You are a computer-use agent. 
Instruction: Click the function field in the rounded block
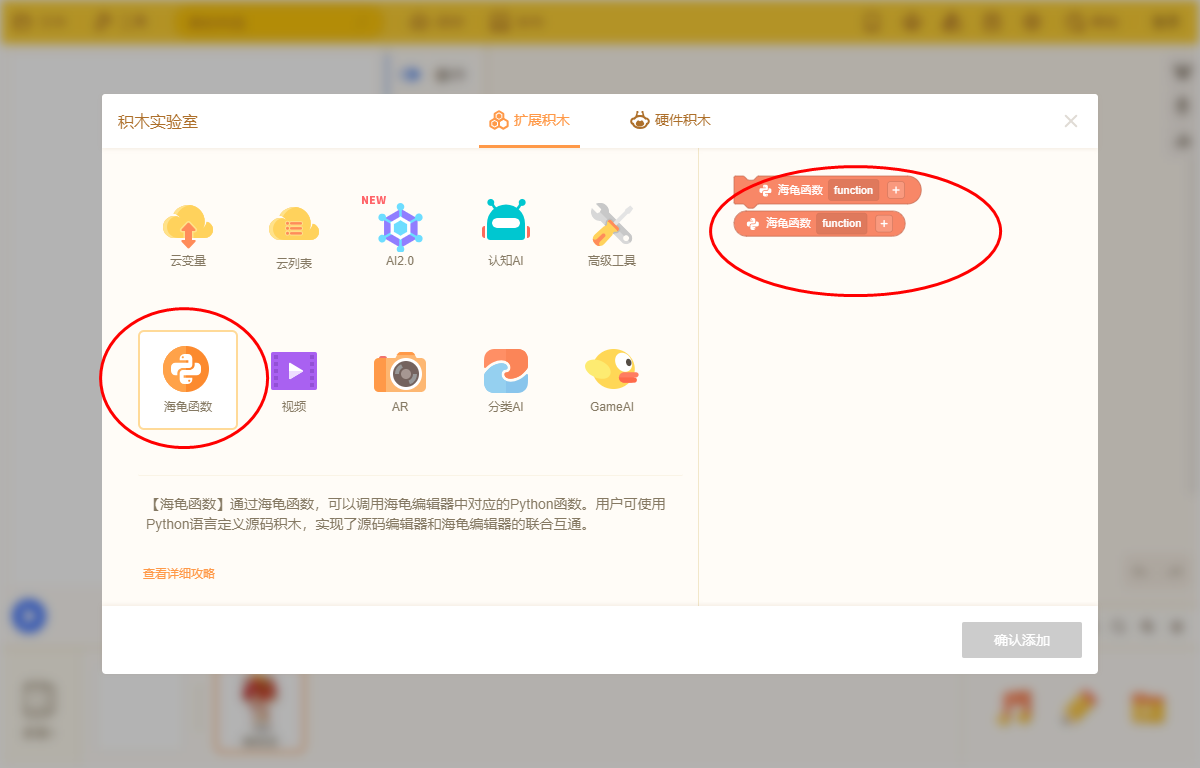point(842,223)
